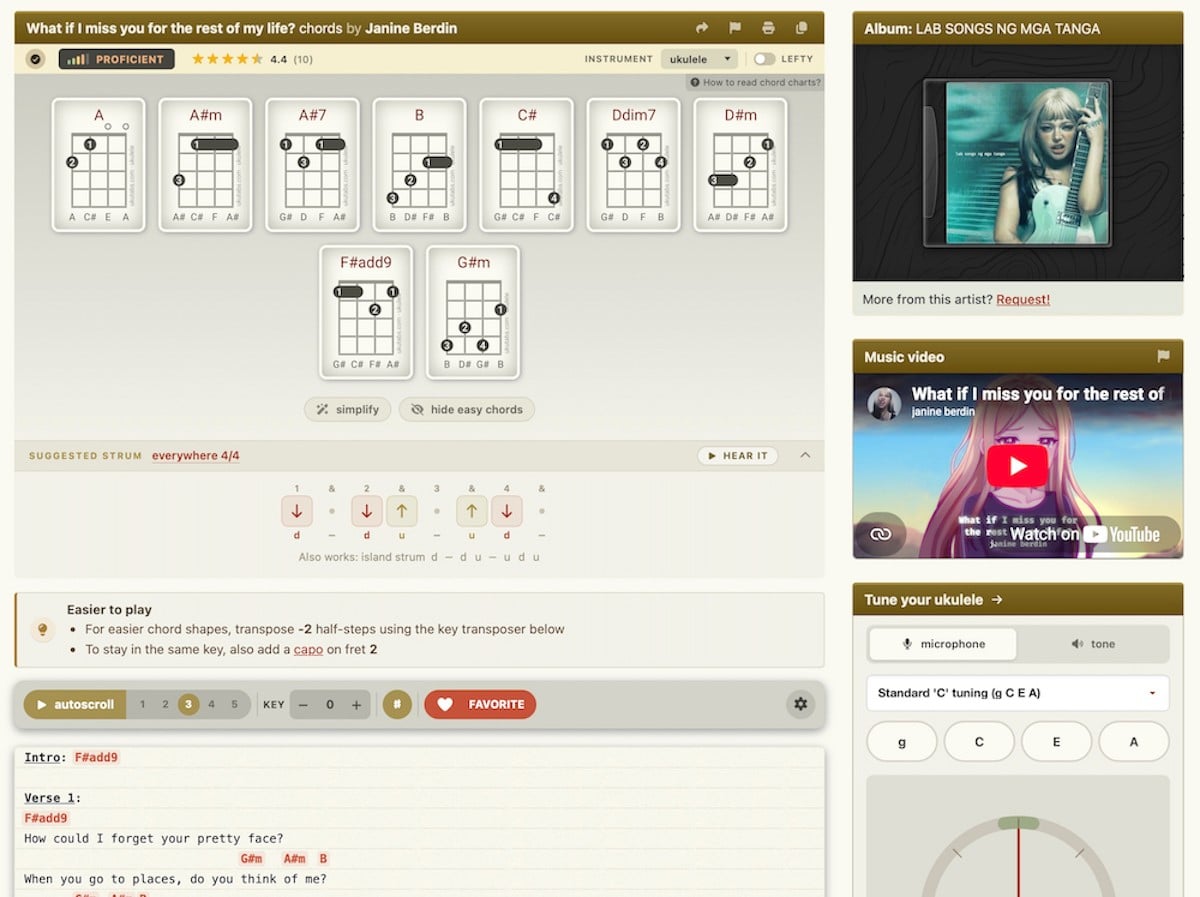Hide easy chords with the eye button
The image size is (1200, 897).
click(467, 409)
